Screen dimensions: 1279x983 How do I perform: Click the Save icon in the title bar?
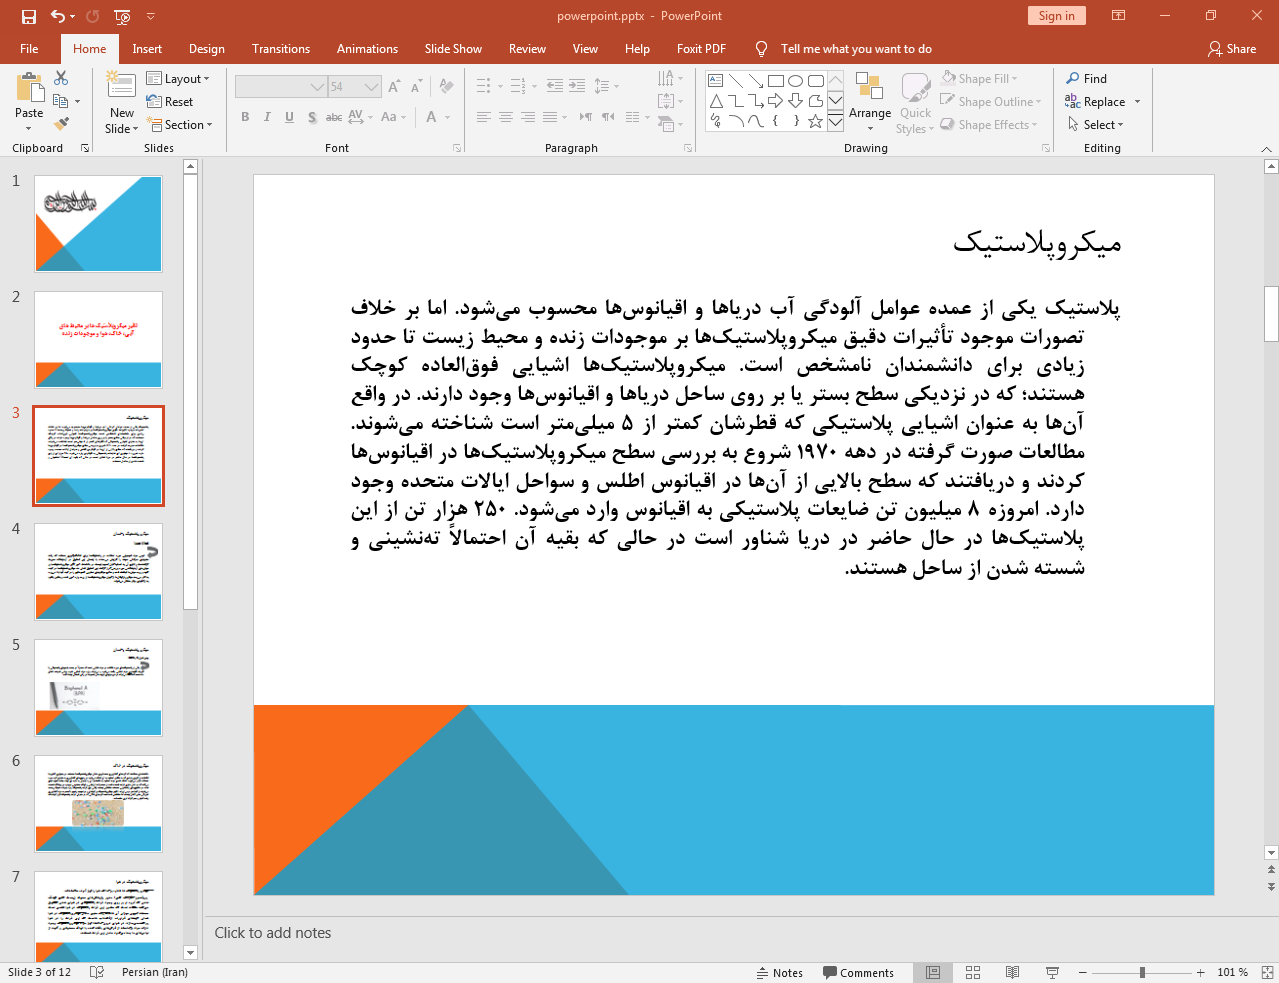click(x=28, y=16)
